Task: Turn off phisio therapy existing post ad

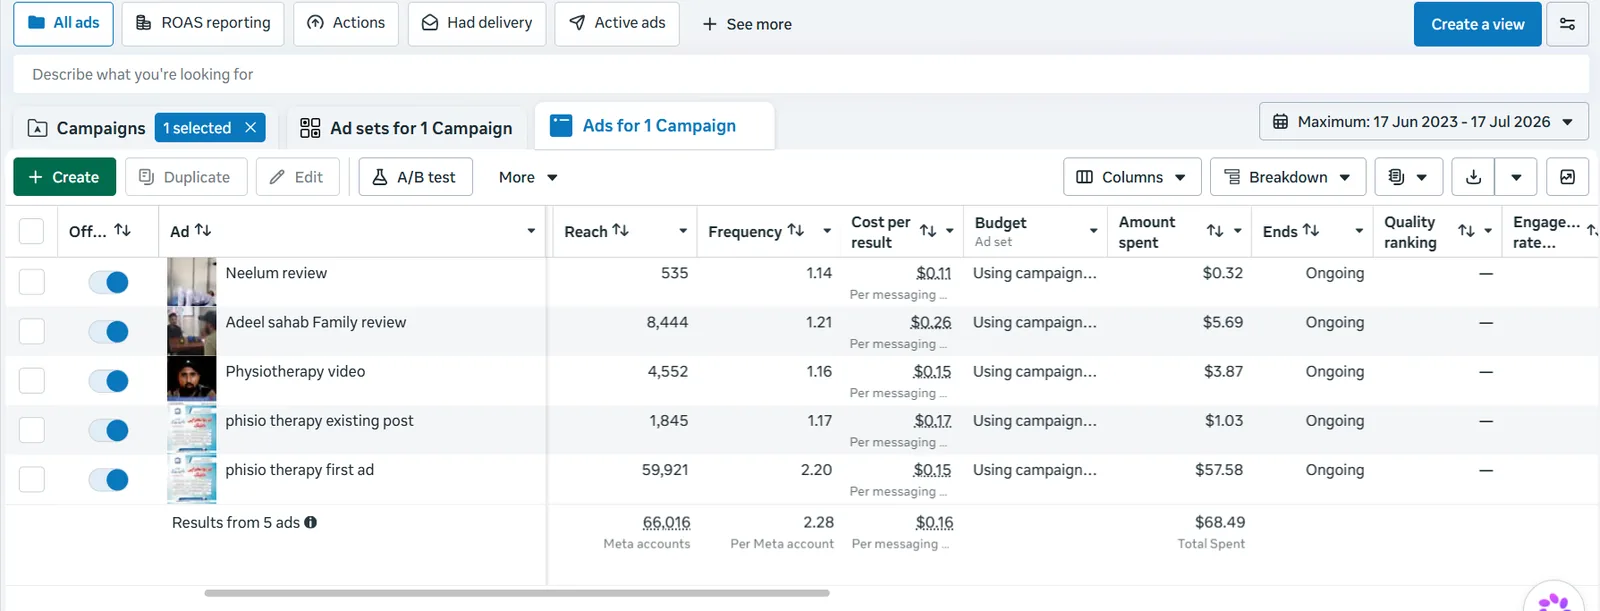Action: click(109, 430)
